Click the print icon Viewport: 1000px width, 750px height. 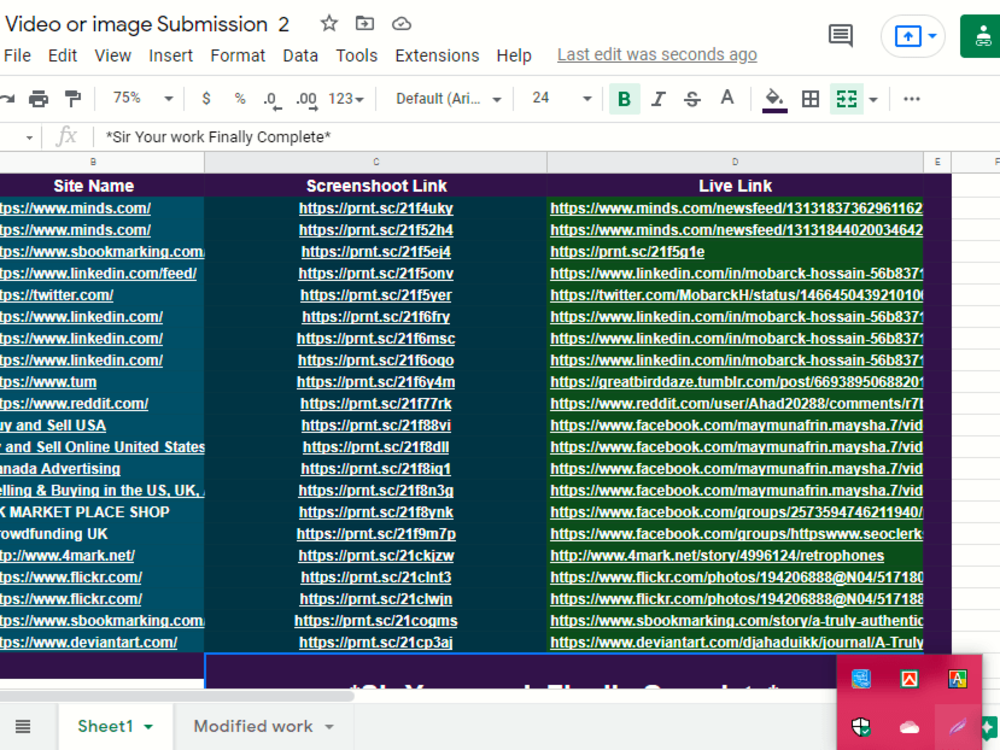(38, 98)
